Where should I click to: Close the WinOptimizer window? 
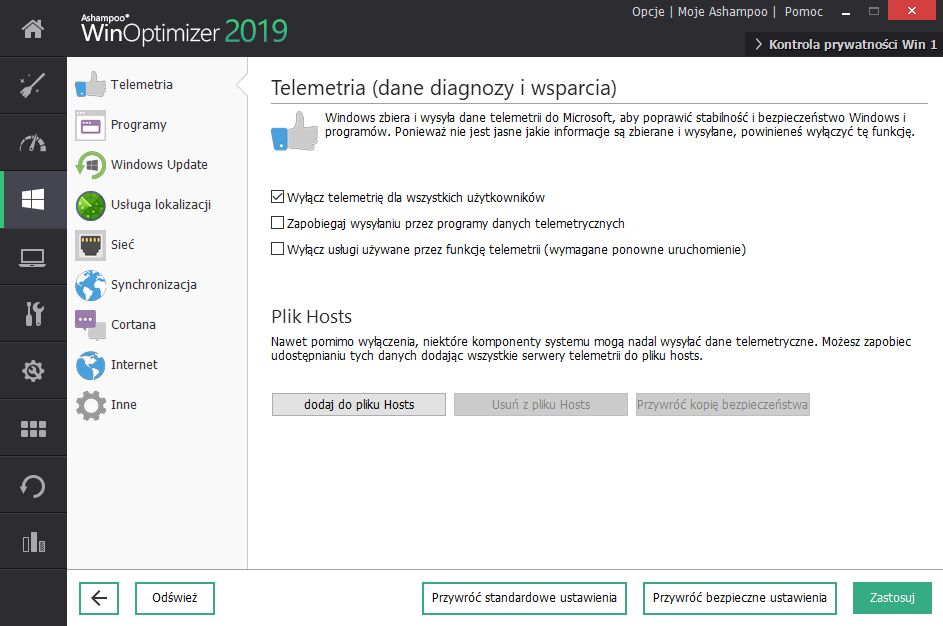[x=912, y=10]
